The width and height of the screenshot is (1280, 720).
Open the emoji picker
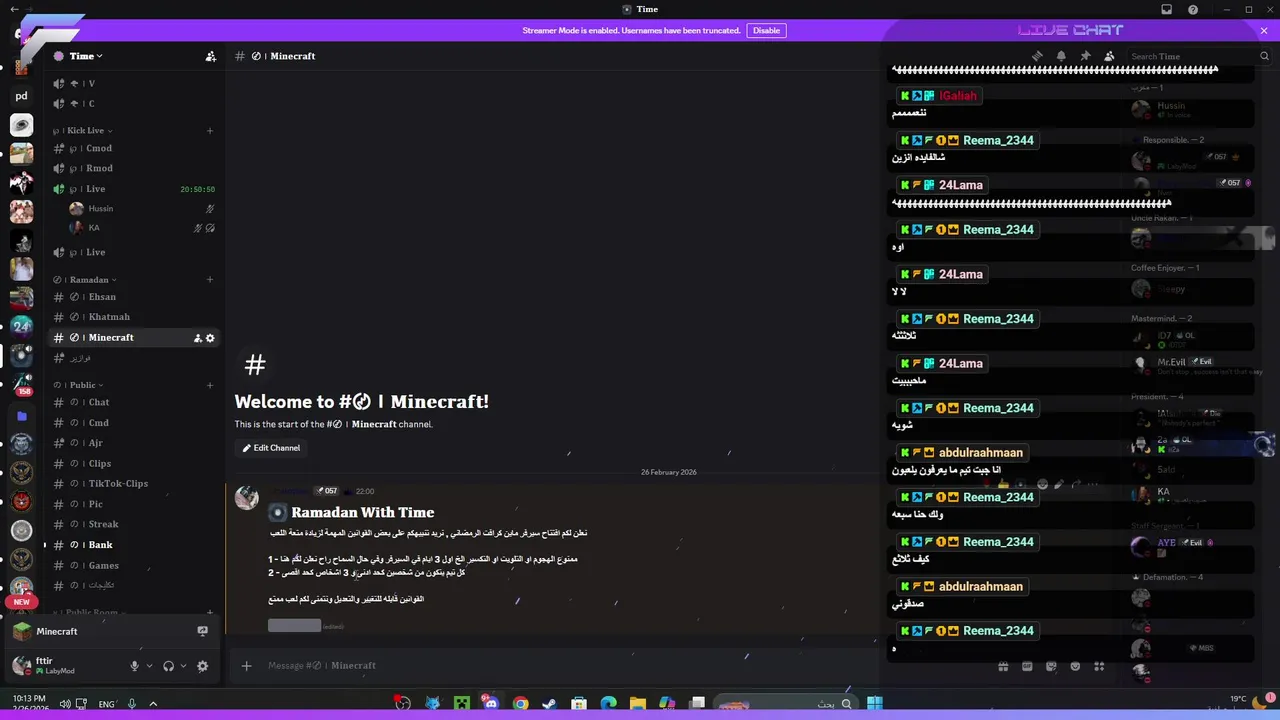point(1075,666)
